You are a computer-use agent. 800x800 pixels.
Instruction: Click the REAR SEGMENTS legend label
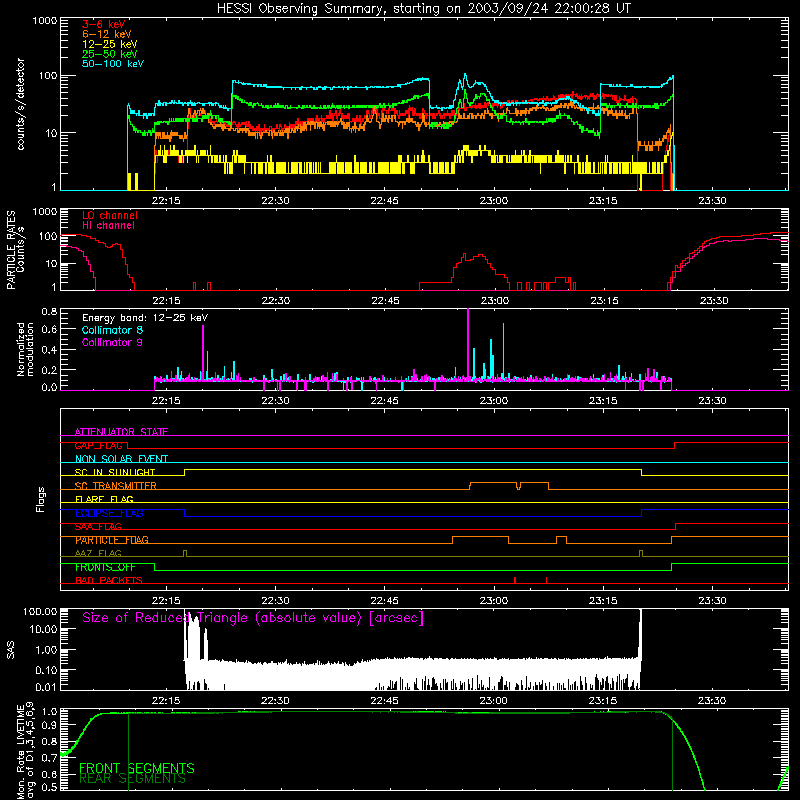click(132, 779)
